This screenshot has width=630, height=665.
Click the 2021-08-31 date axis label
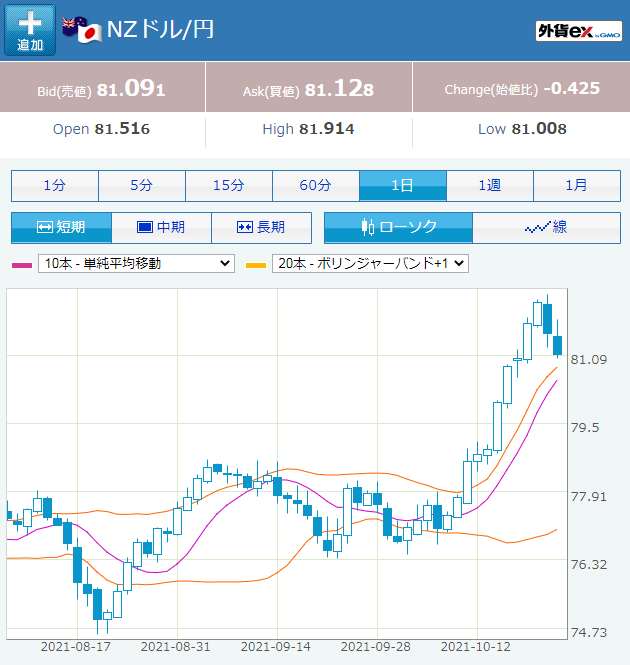pyautogui.click(x=176, y=647)
